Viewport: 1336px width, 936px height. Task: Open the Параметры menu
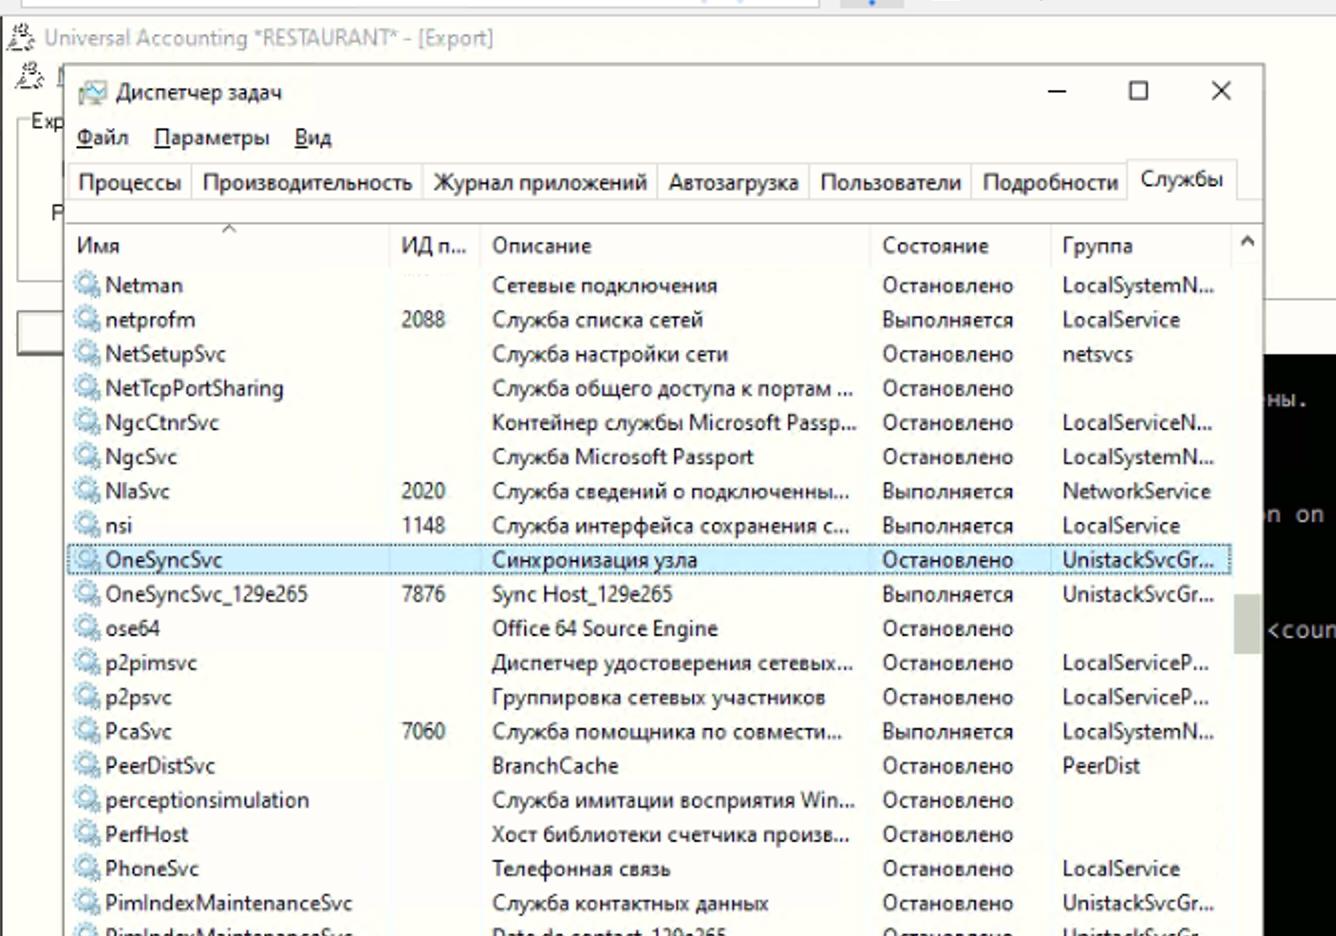(x=211, y=137)
